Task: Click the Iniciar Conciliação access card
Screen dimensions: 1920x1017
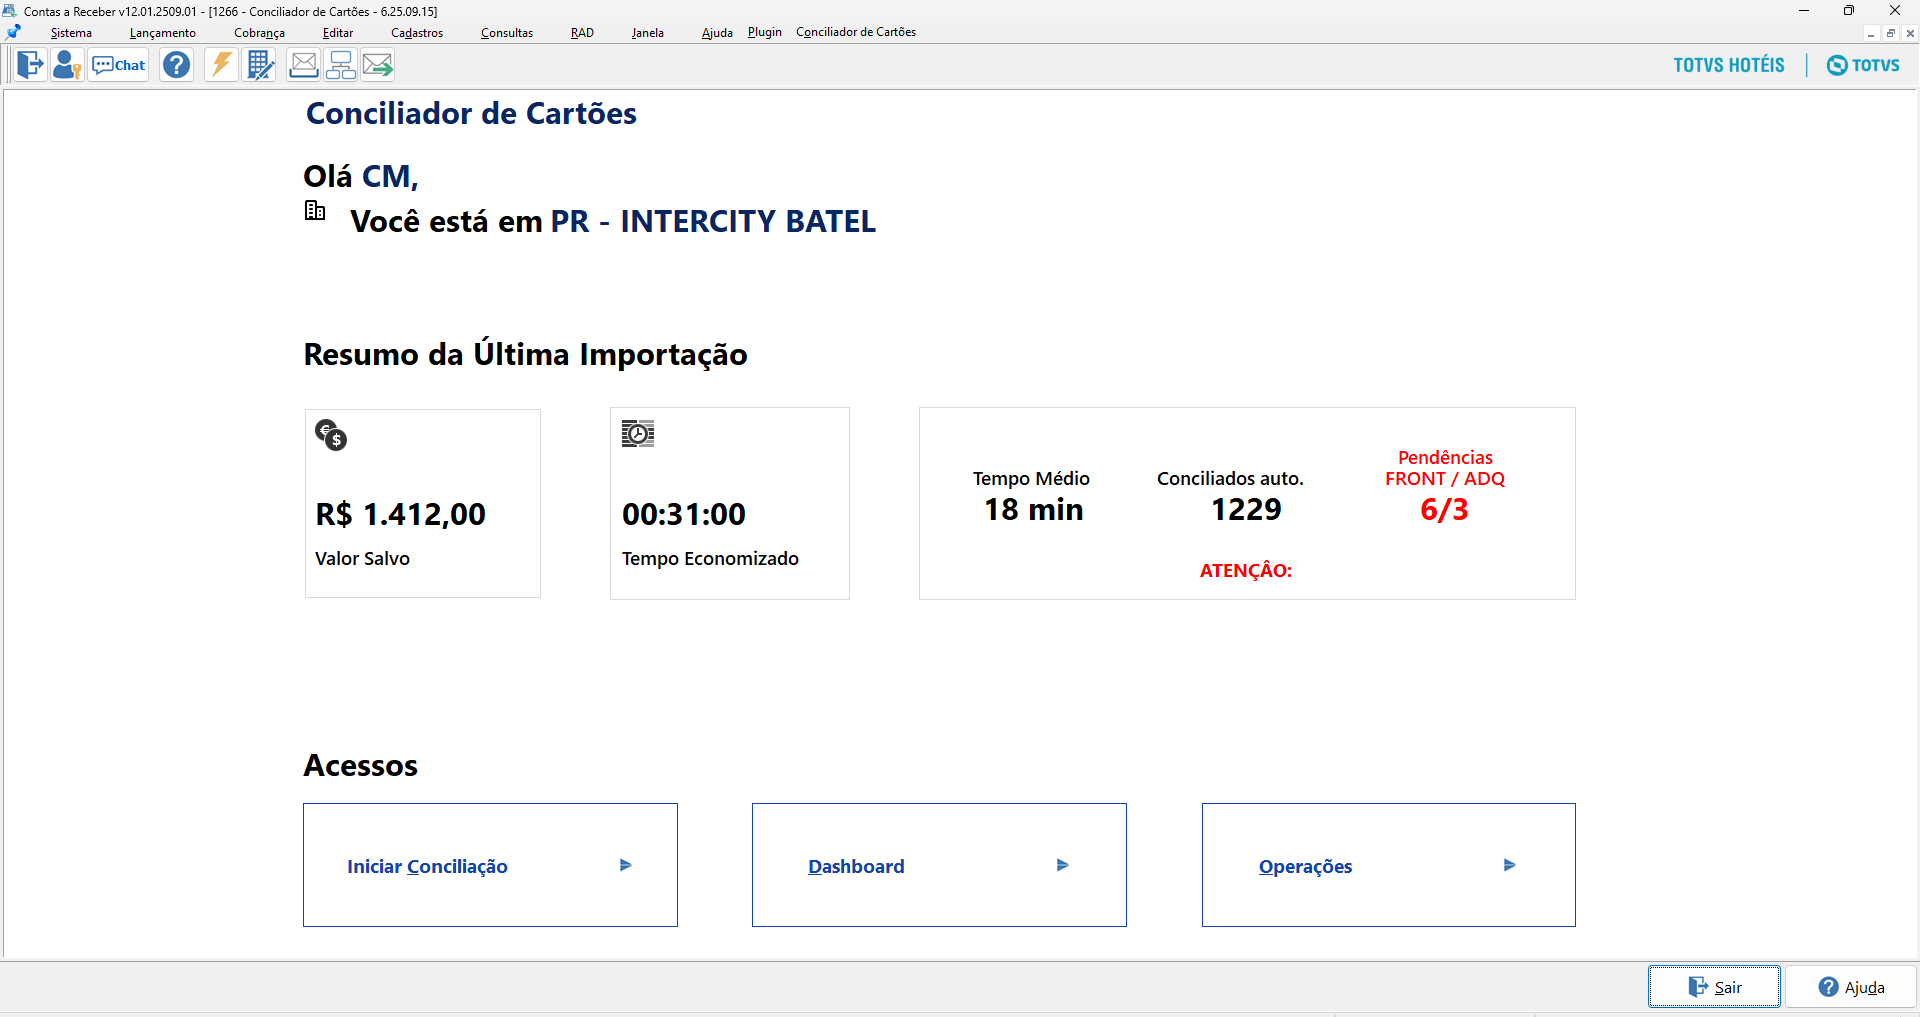Action: (490, 865)
